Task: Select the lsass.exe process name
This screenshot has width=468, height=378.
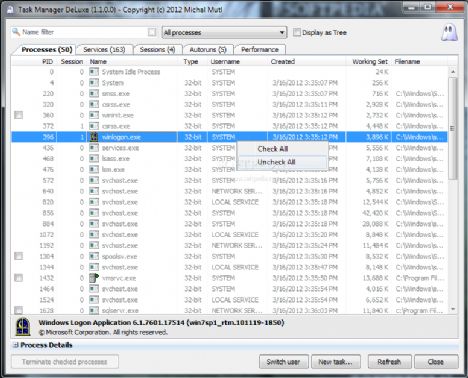Action: pyautogui.click(x=116, y=159)
